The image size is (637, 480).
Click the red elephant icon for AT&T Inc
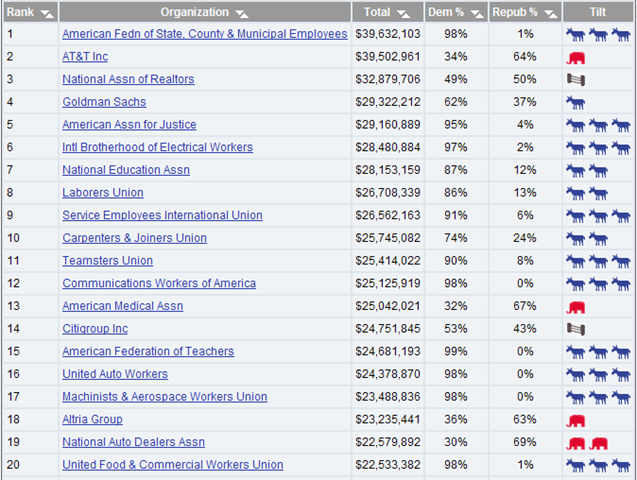pos(575,58)
